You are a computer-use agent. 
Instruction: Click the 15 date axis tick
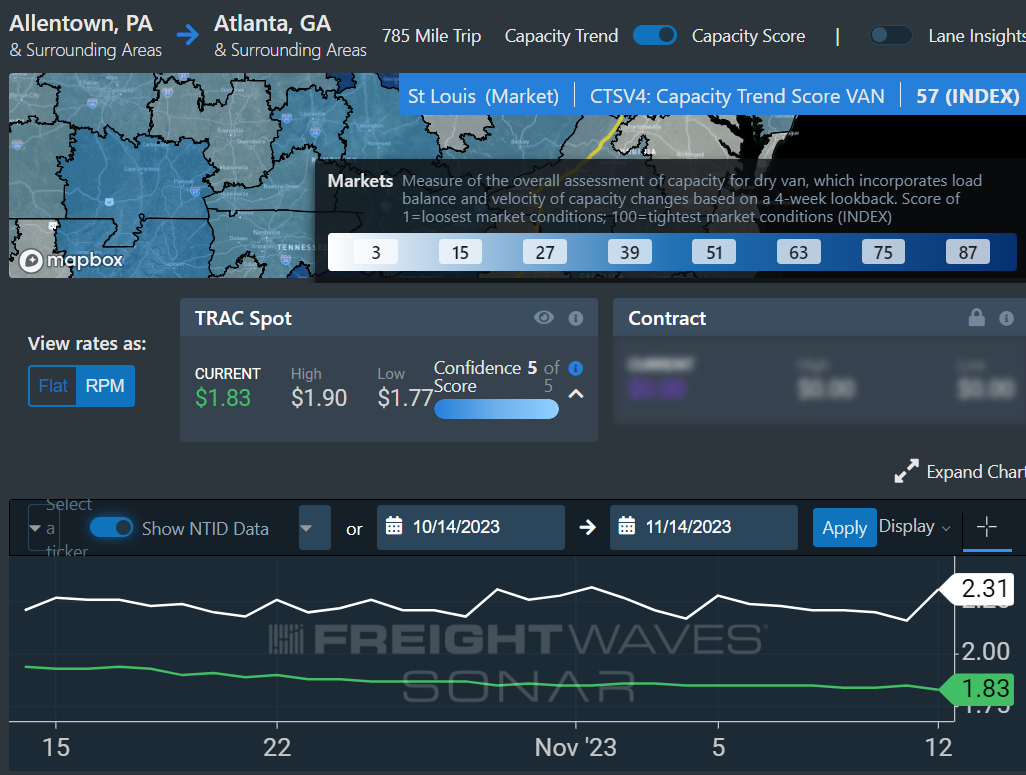click(56, 747)
